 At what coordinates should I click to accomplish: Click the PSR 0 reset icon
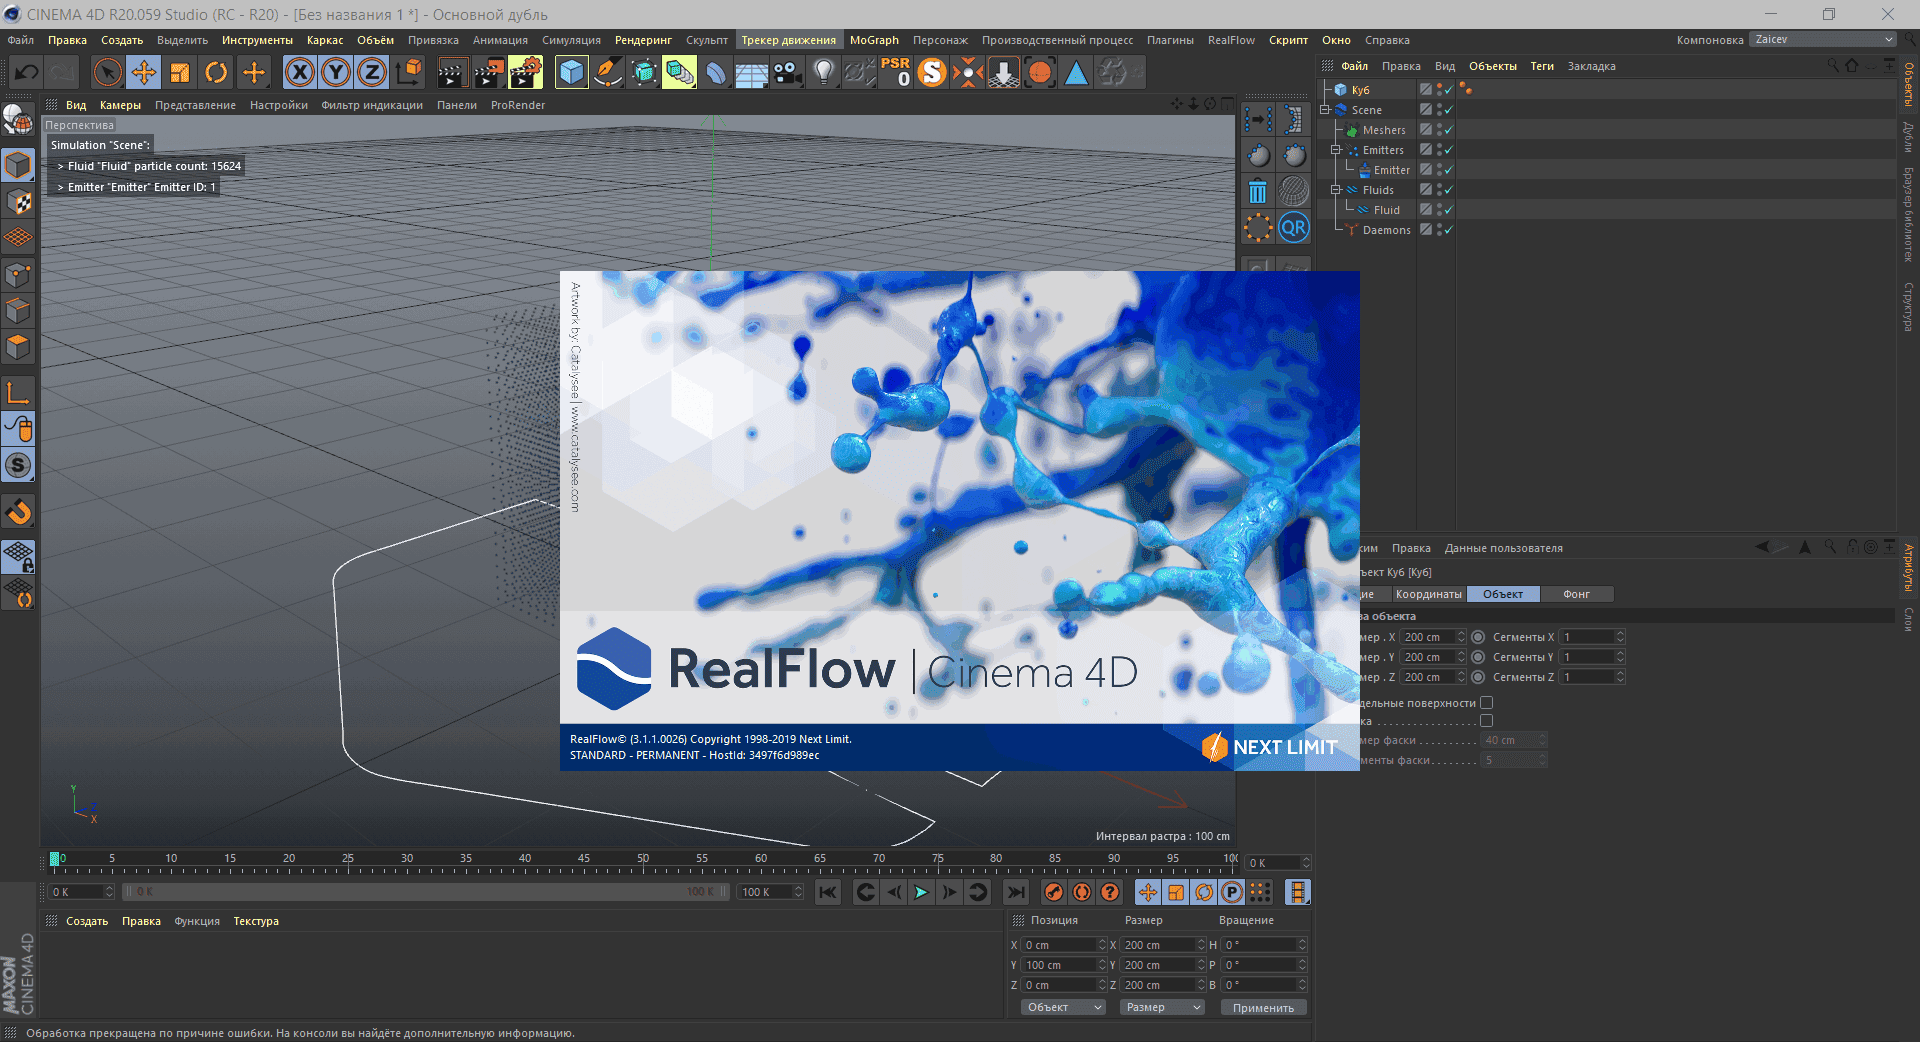pos(896,72)
